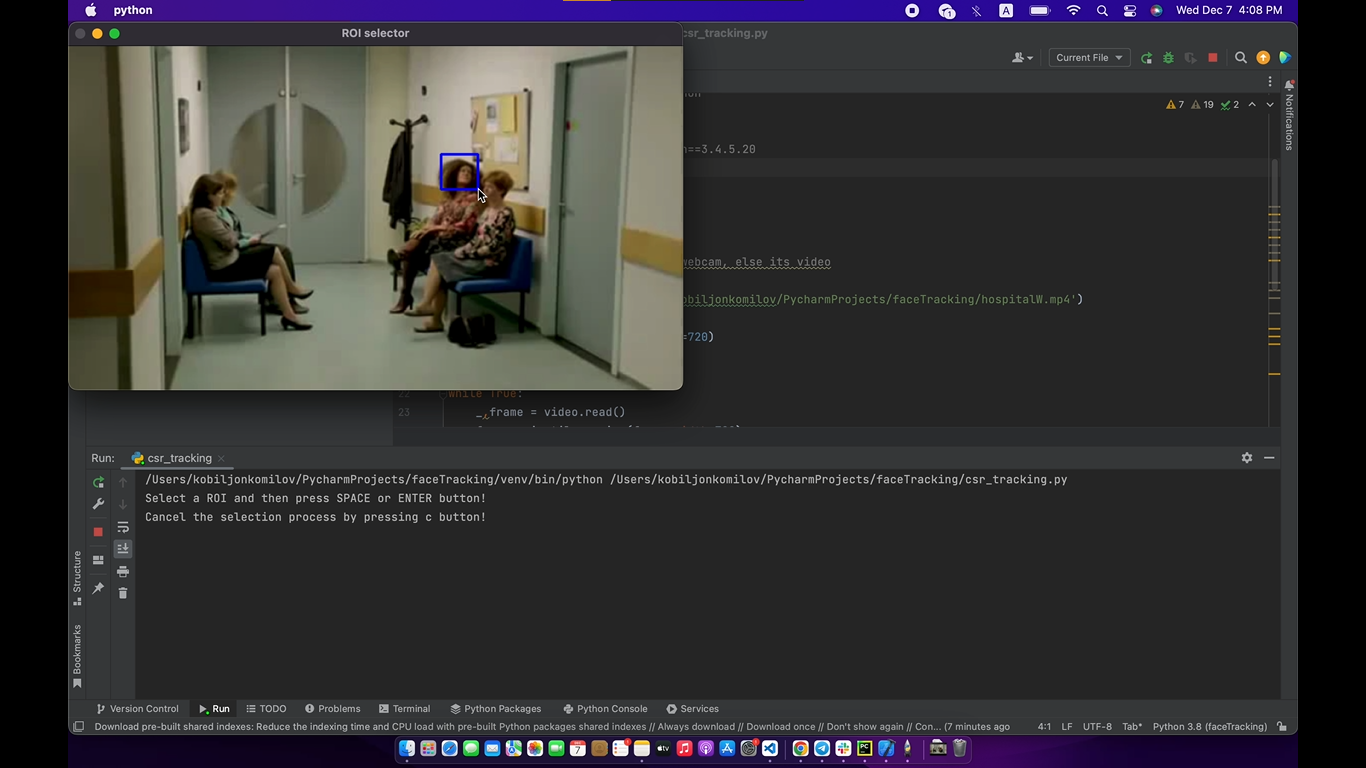Start debugging with the bug icon

click(1168, 57)
